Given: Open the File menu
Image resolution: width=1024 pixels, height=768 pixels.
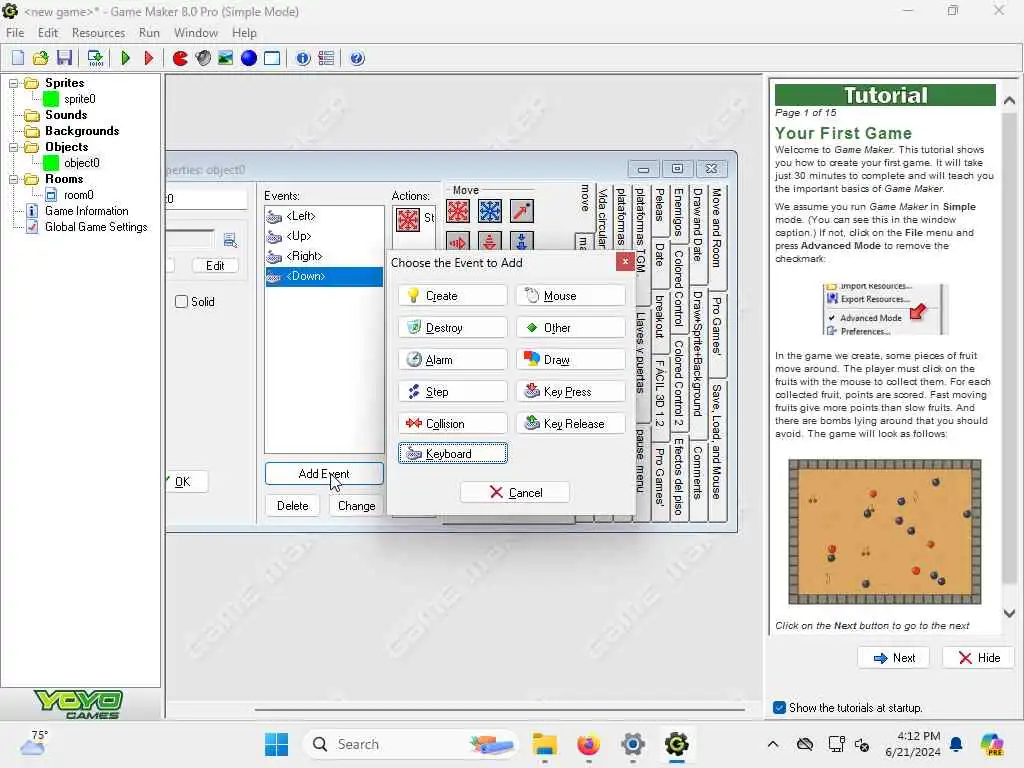Looking at the screenshot, I should (15, 33).
